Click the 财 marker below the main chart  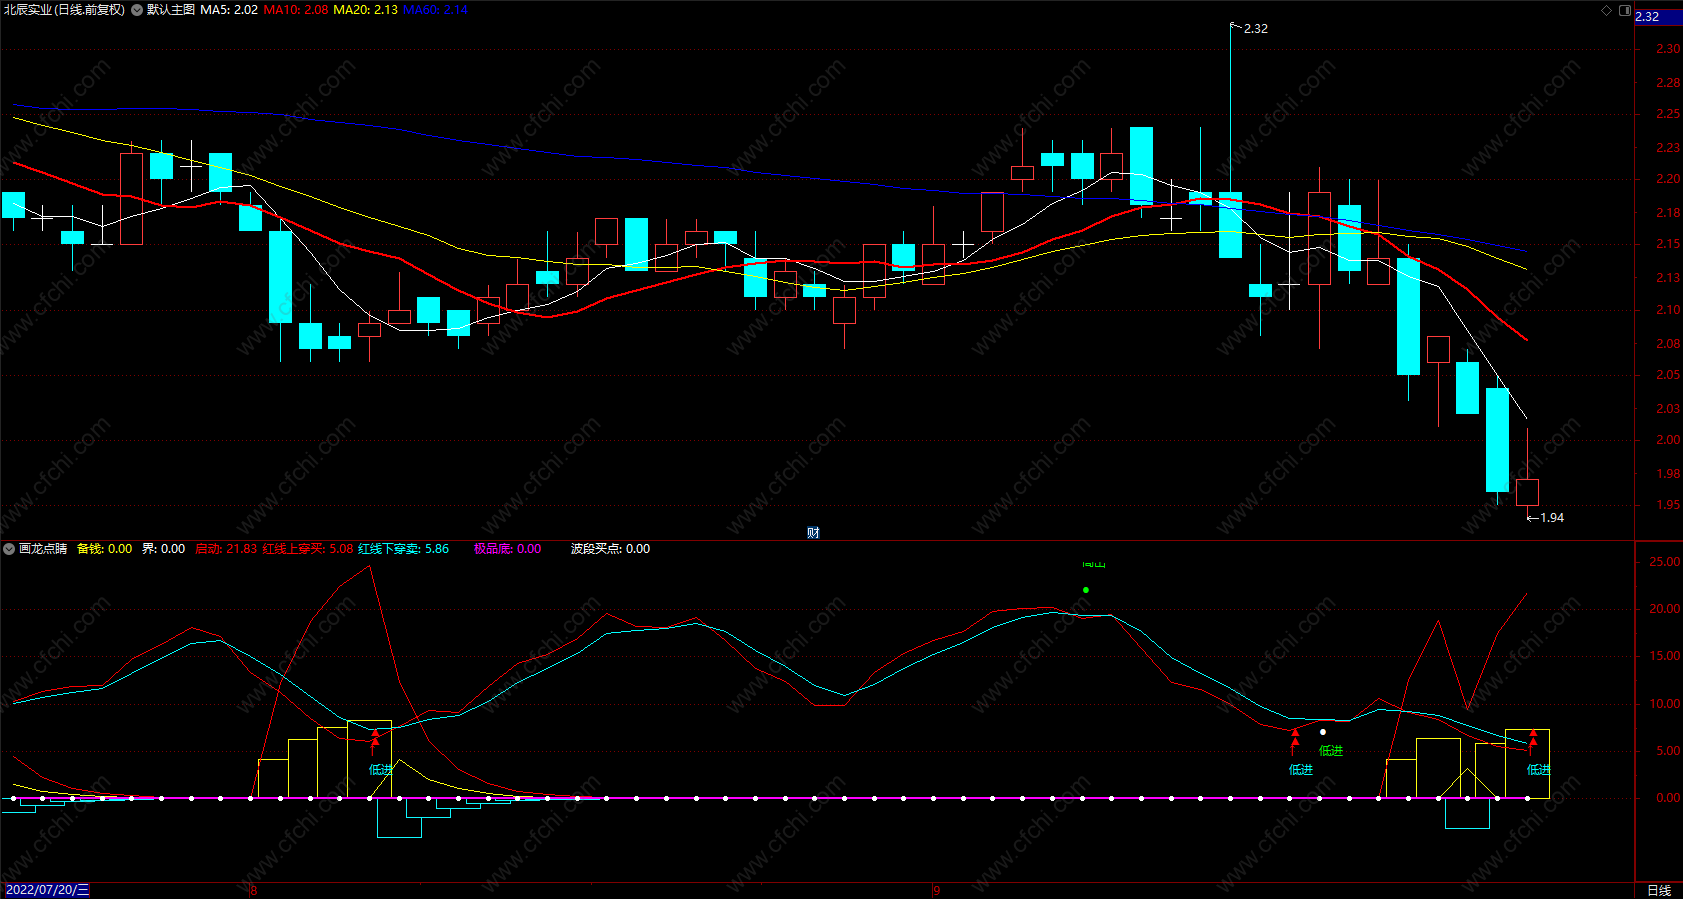point(813,532)
